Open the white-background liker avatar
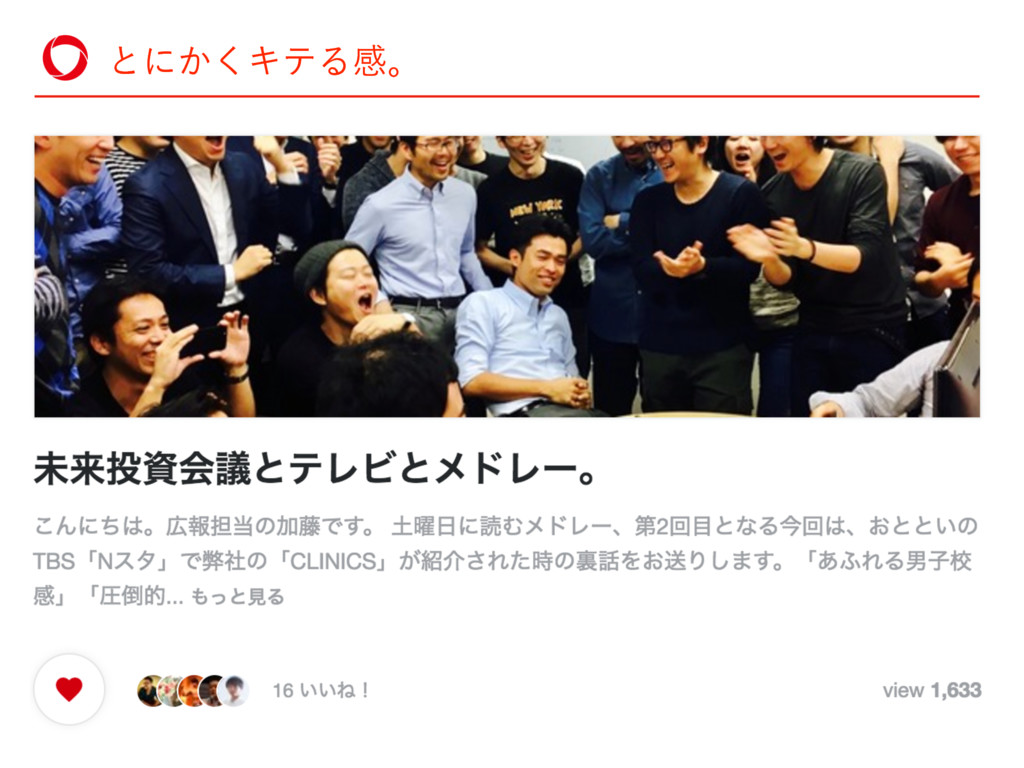This screenshot has width=1024, height=768. (234, 690)
